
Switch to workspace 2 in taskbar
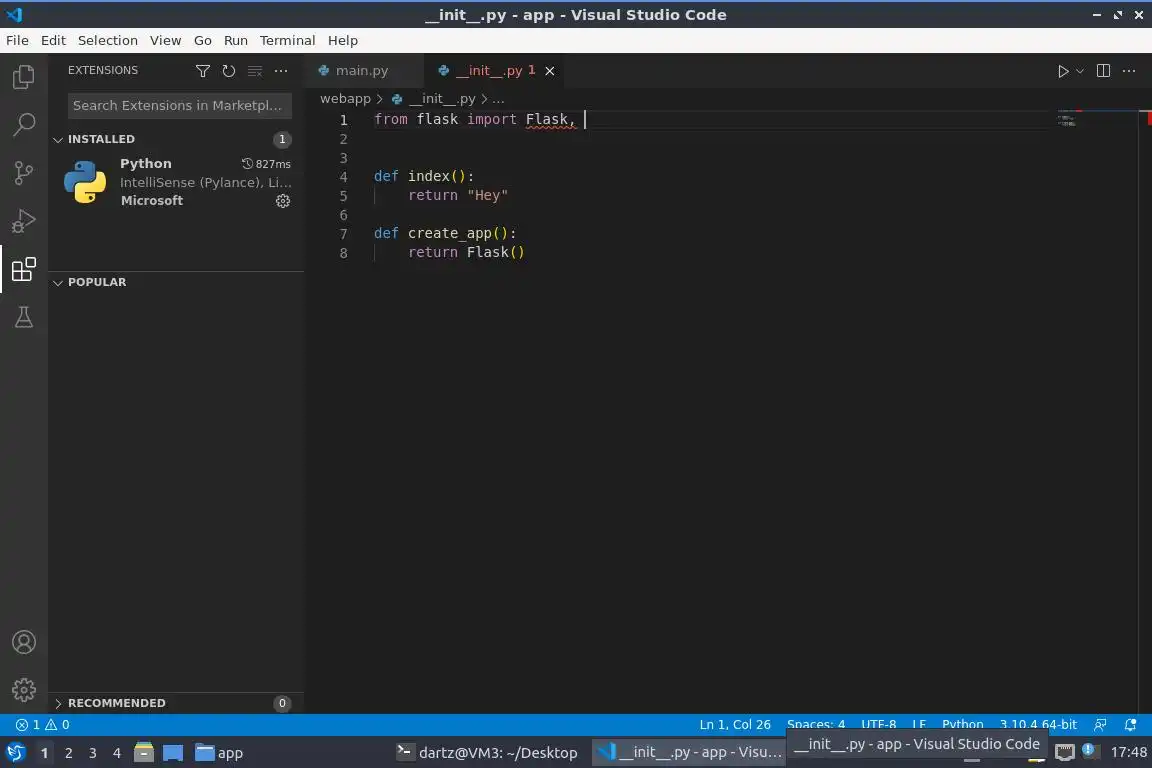tap(68, 753)
